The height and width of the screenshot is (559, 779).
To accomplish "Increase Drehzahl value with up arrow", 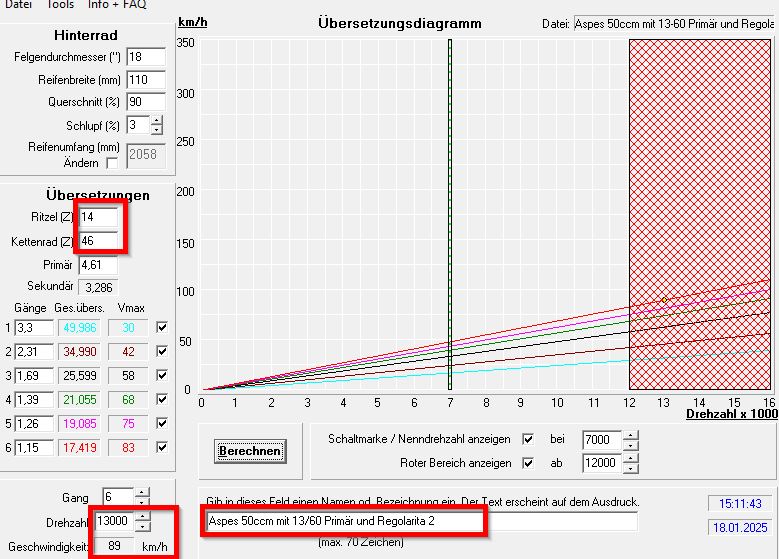I will 142,516.
